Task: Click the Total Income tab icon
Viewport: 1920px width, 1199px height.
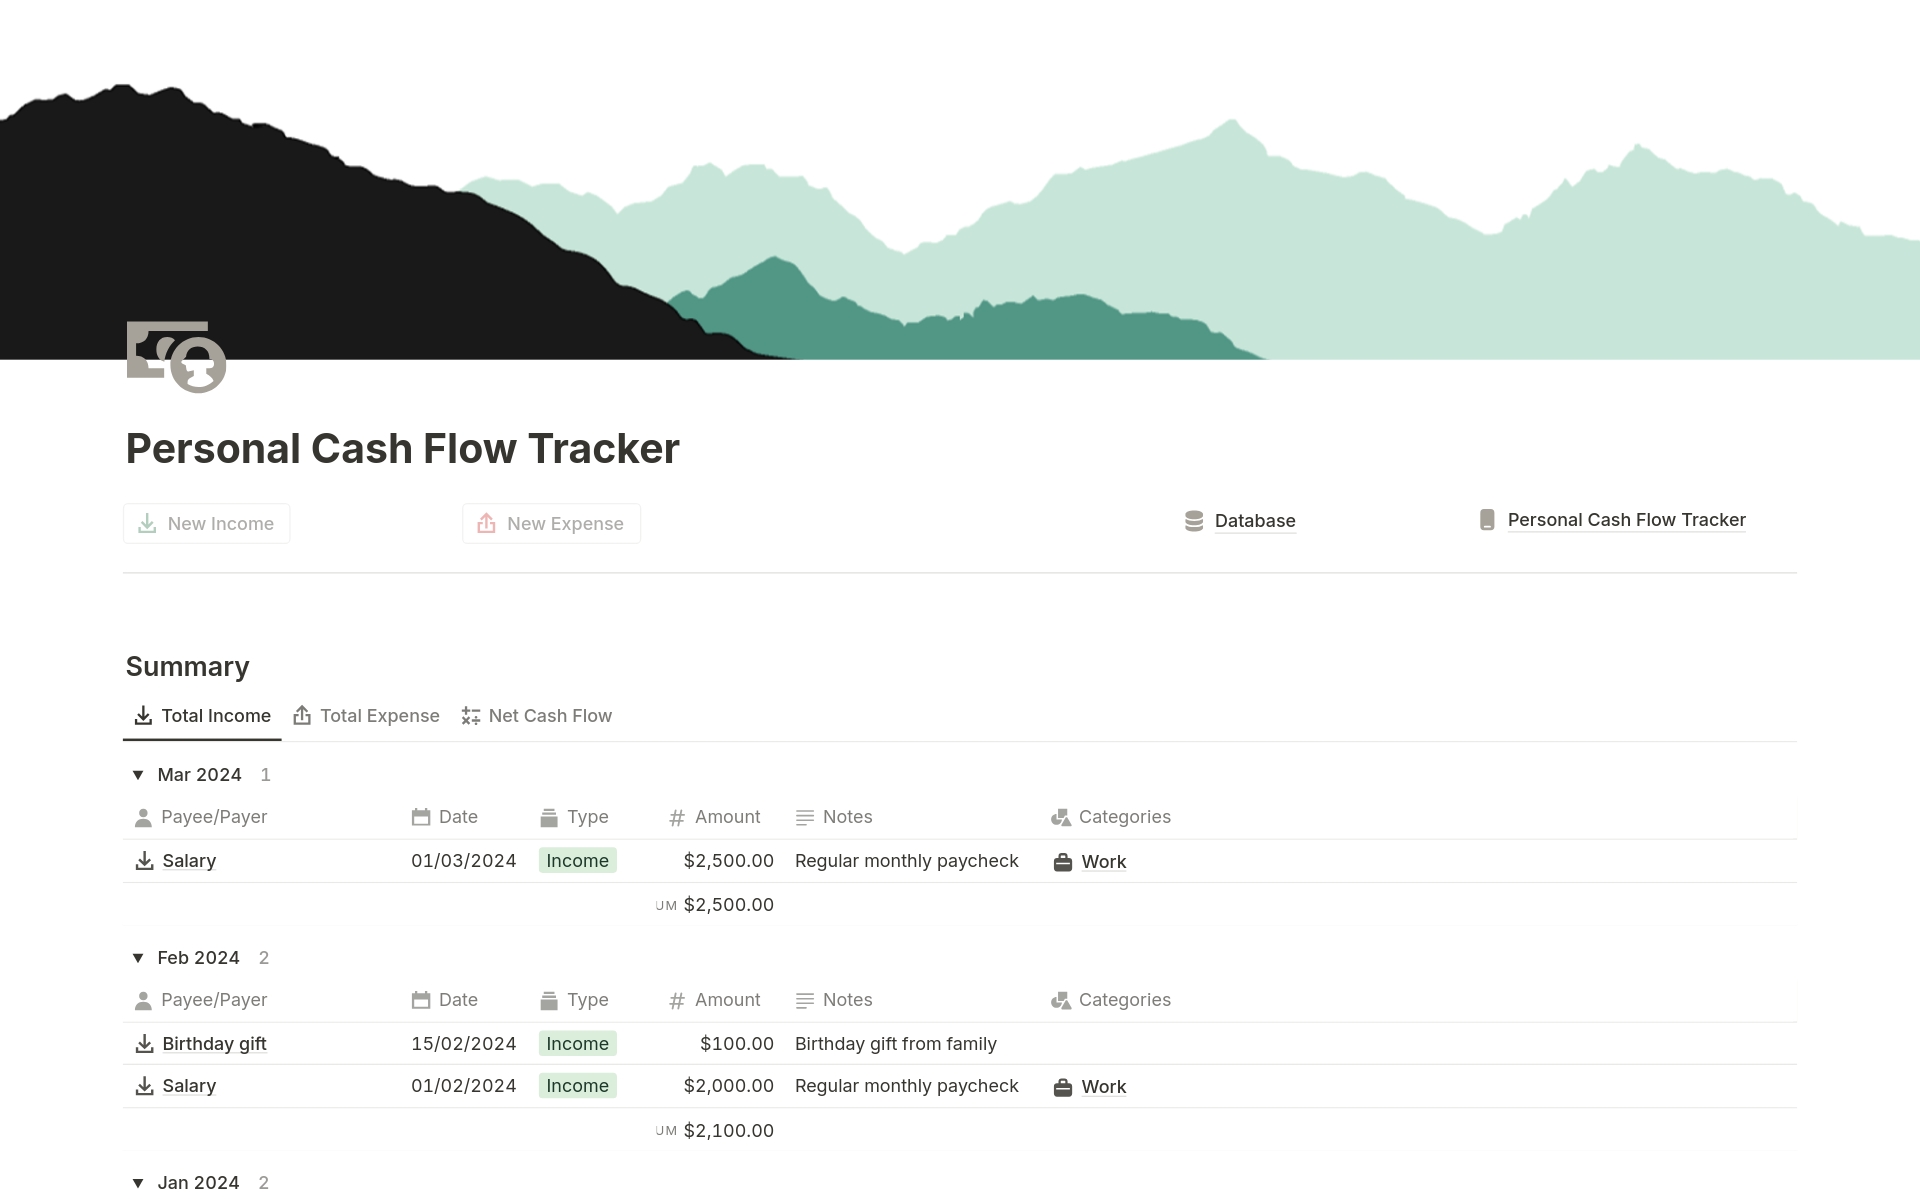Action: pos(142,716)
